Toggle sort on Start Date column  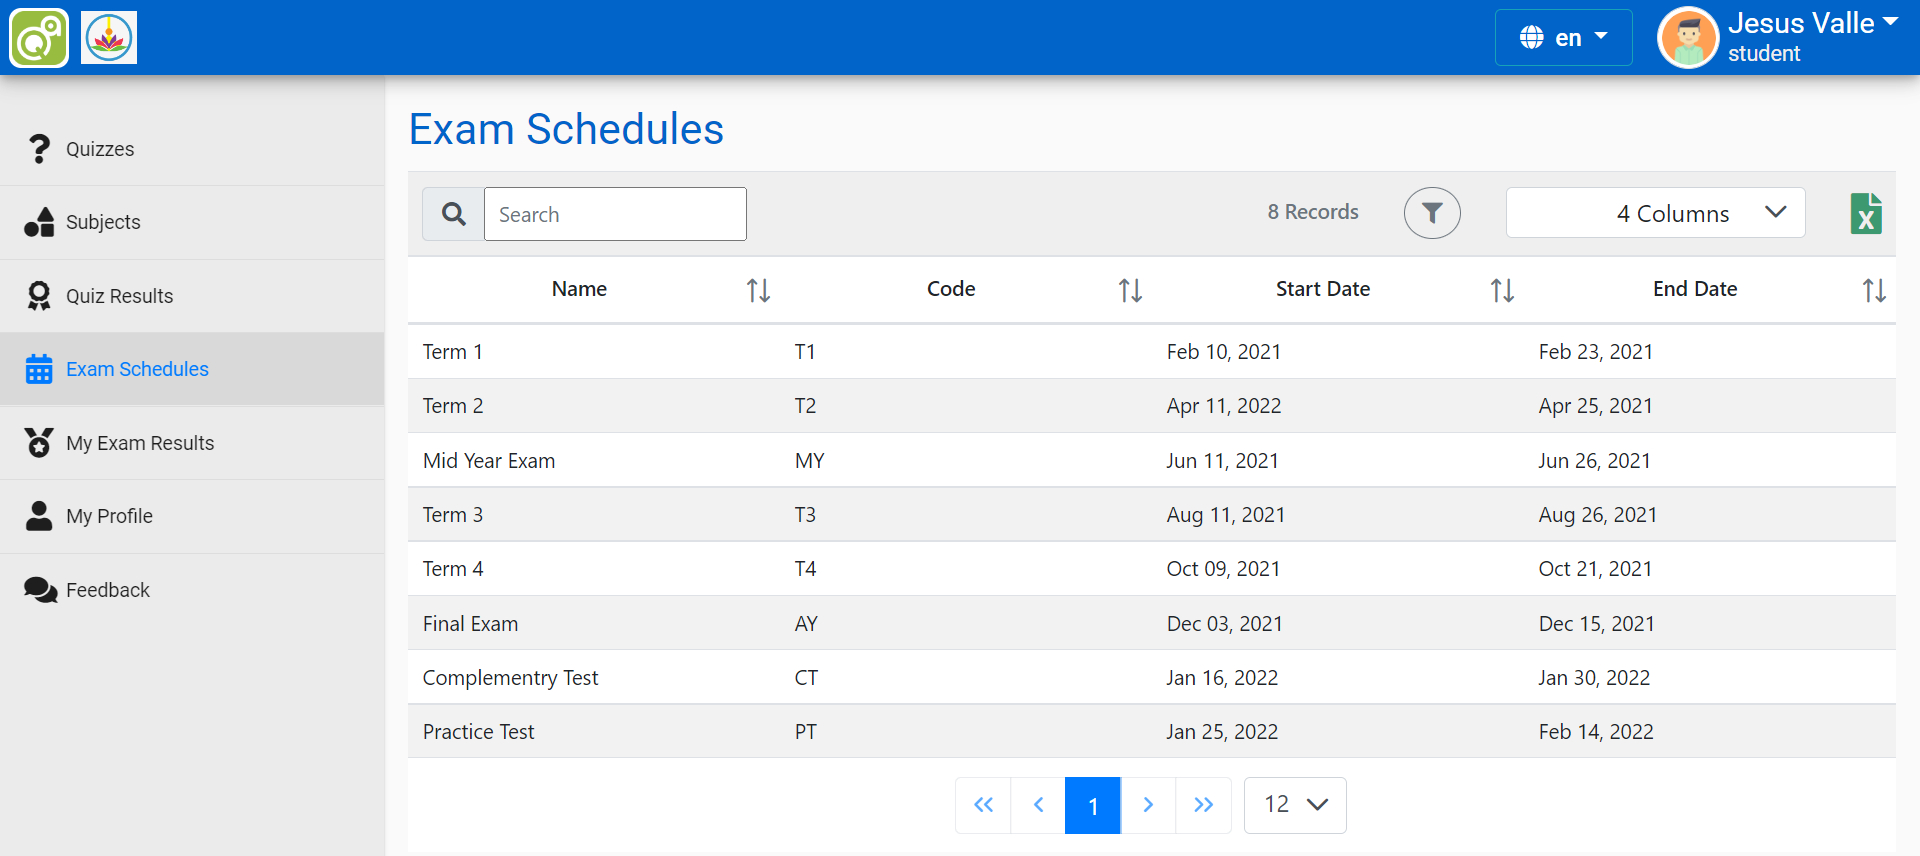(x=1502, y=290)
